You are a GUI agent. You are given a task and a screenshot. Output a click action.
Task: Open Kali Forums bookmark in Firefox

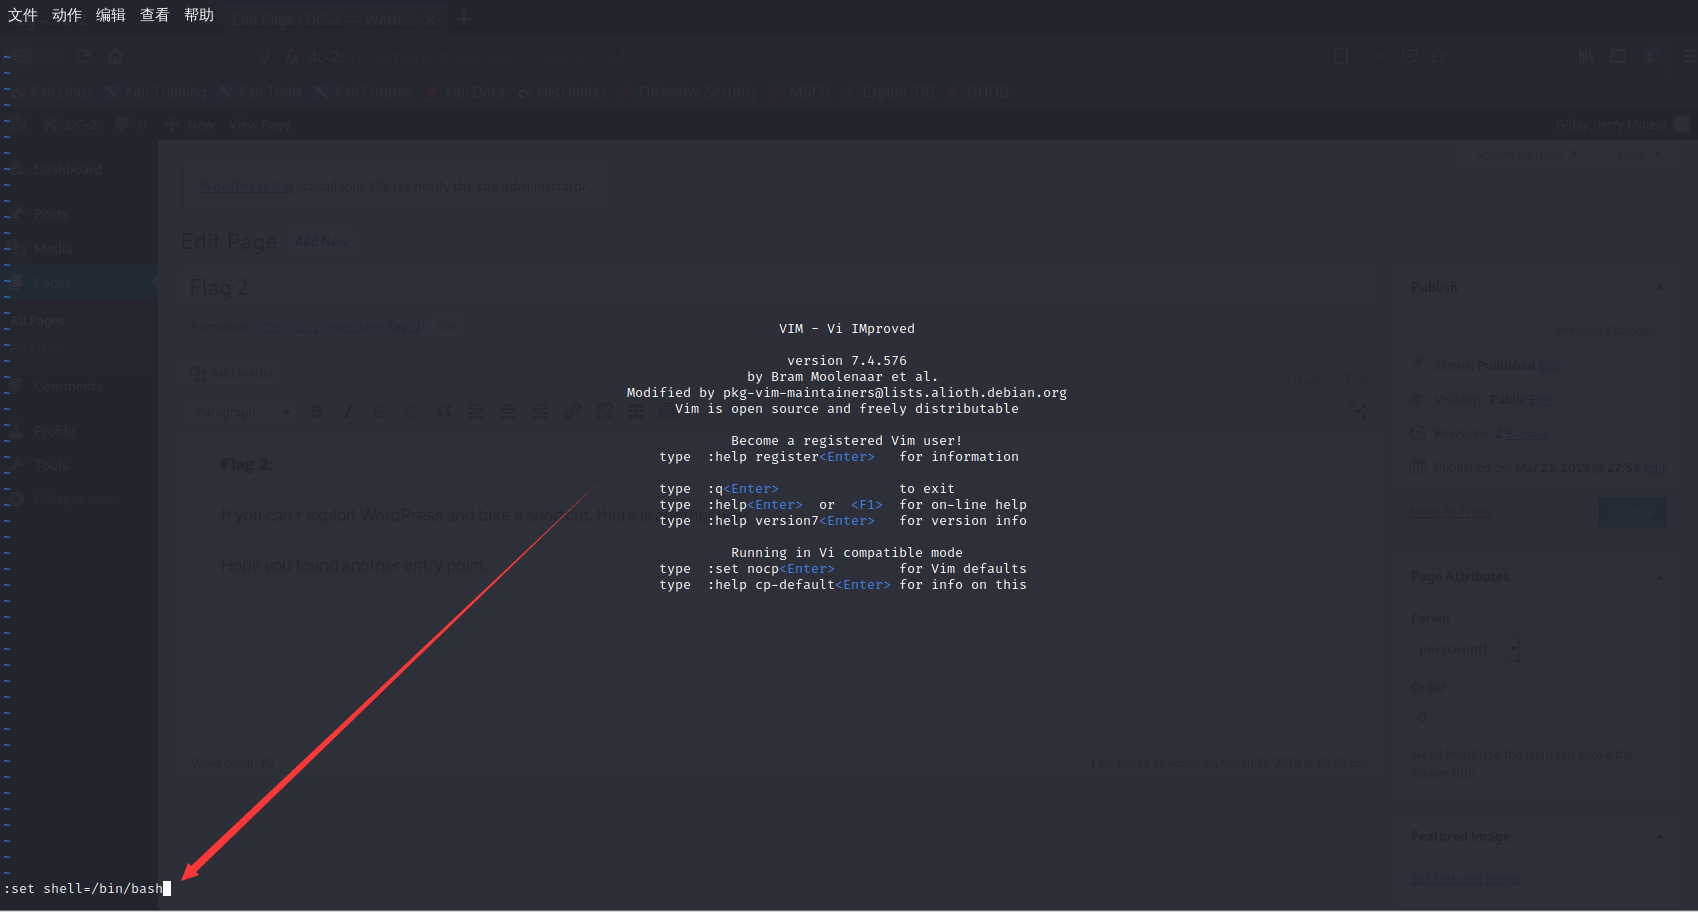(364, 92)
